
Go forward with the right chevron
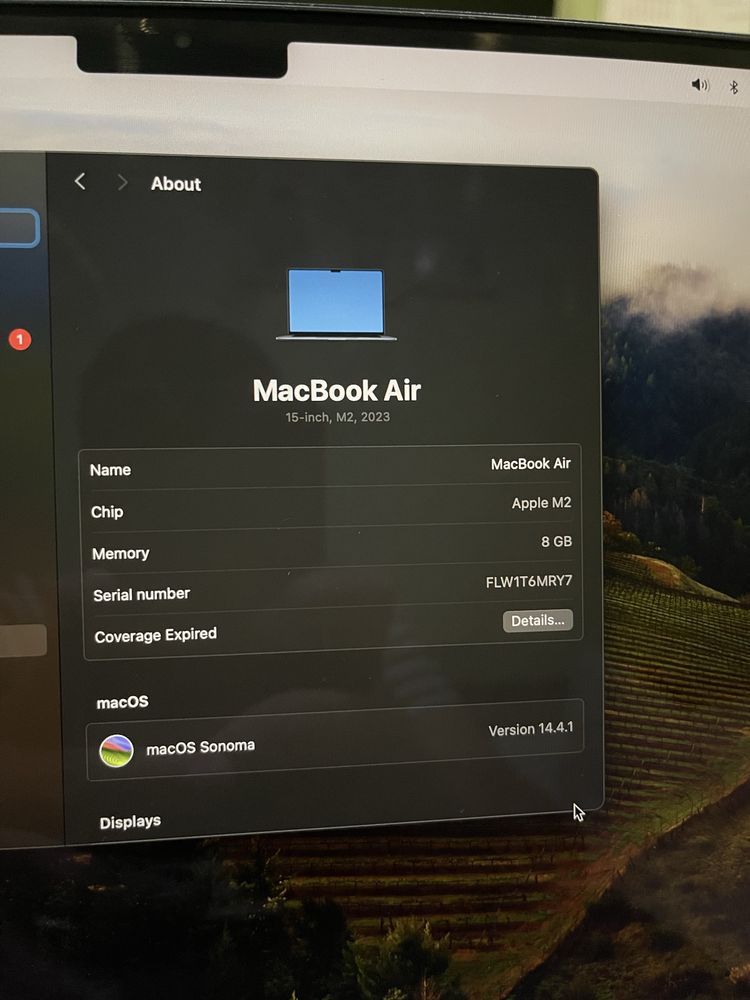[x=122, y=183]
